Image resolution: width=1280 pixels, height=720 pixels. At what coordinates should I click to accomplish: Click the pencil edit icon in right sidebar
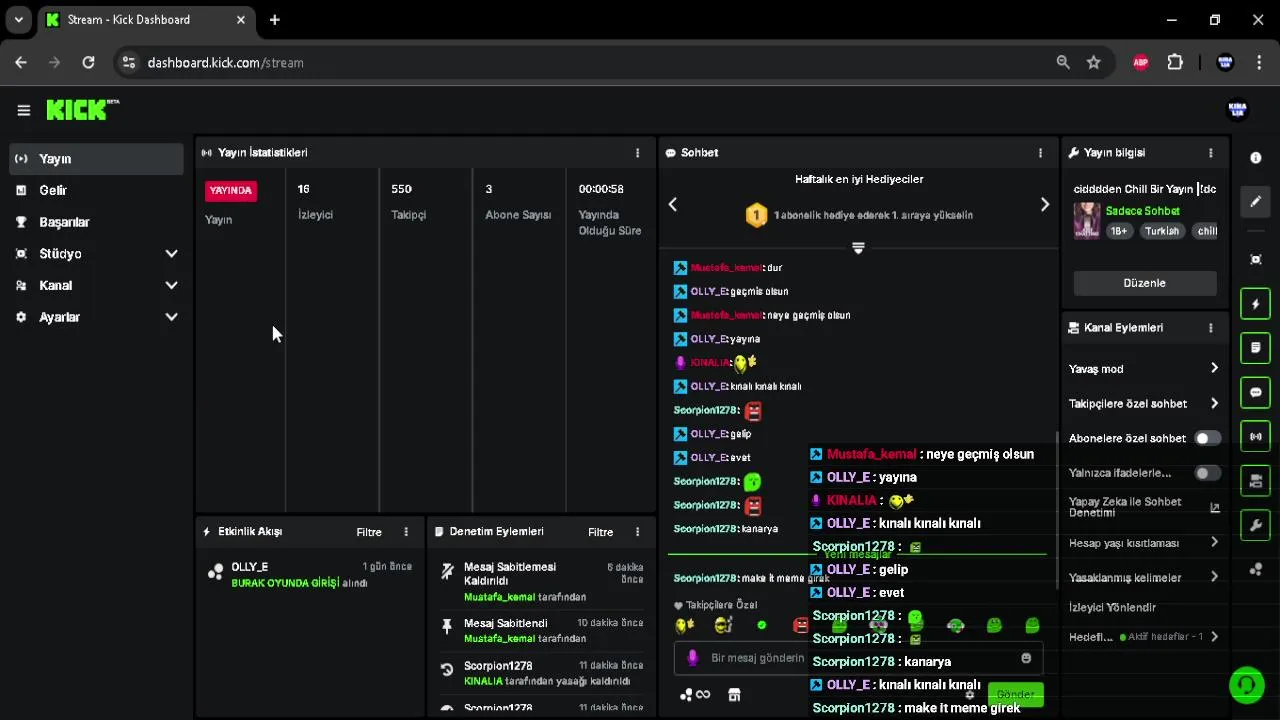click(1256, 202)
